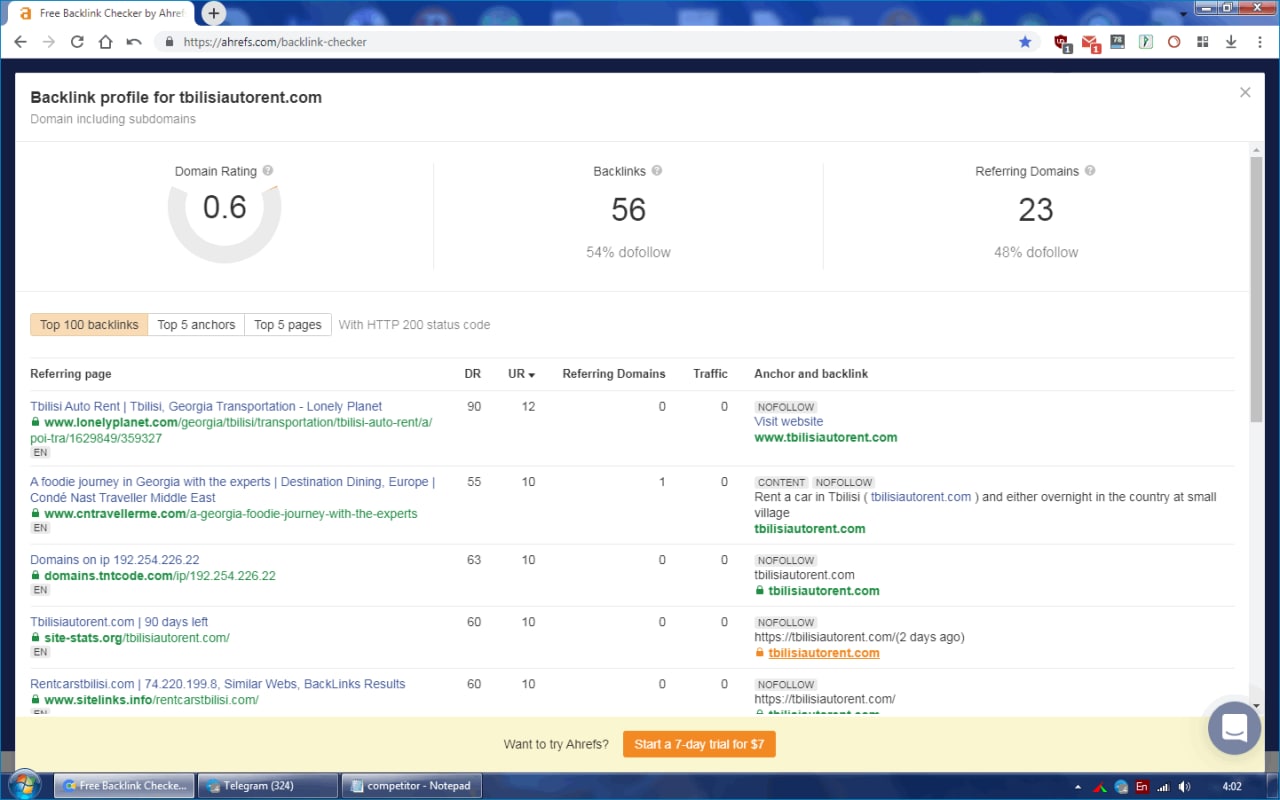Image resolution: width=1280 pixels, height=800 pixels.
Task: Select the Top 100 backlinks tab
Action: point(89,325)
